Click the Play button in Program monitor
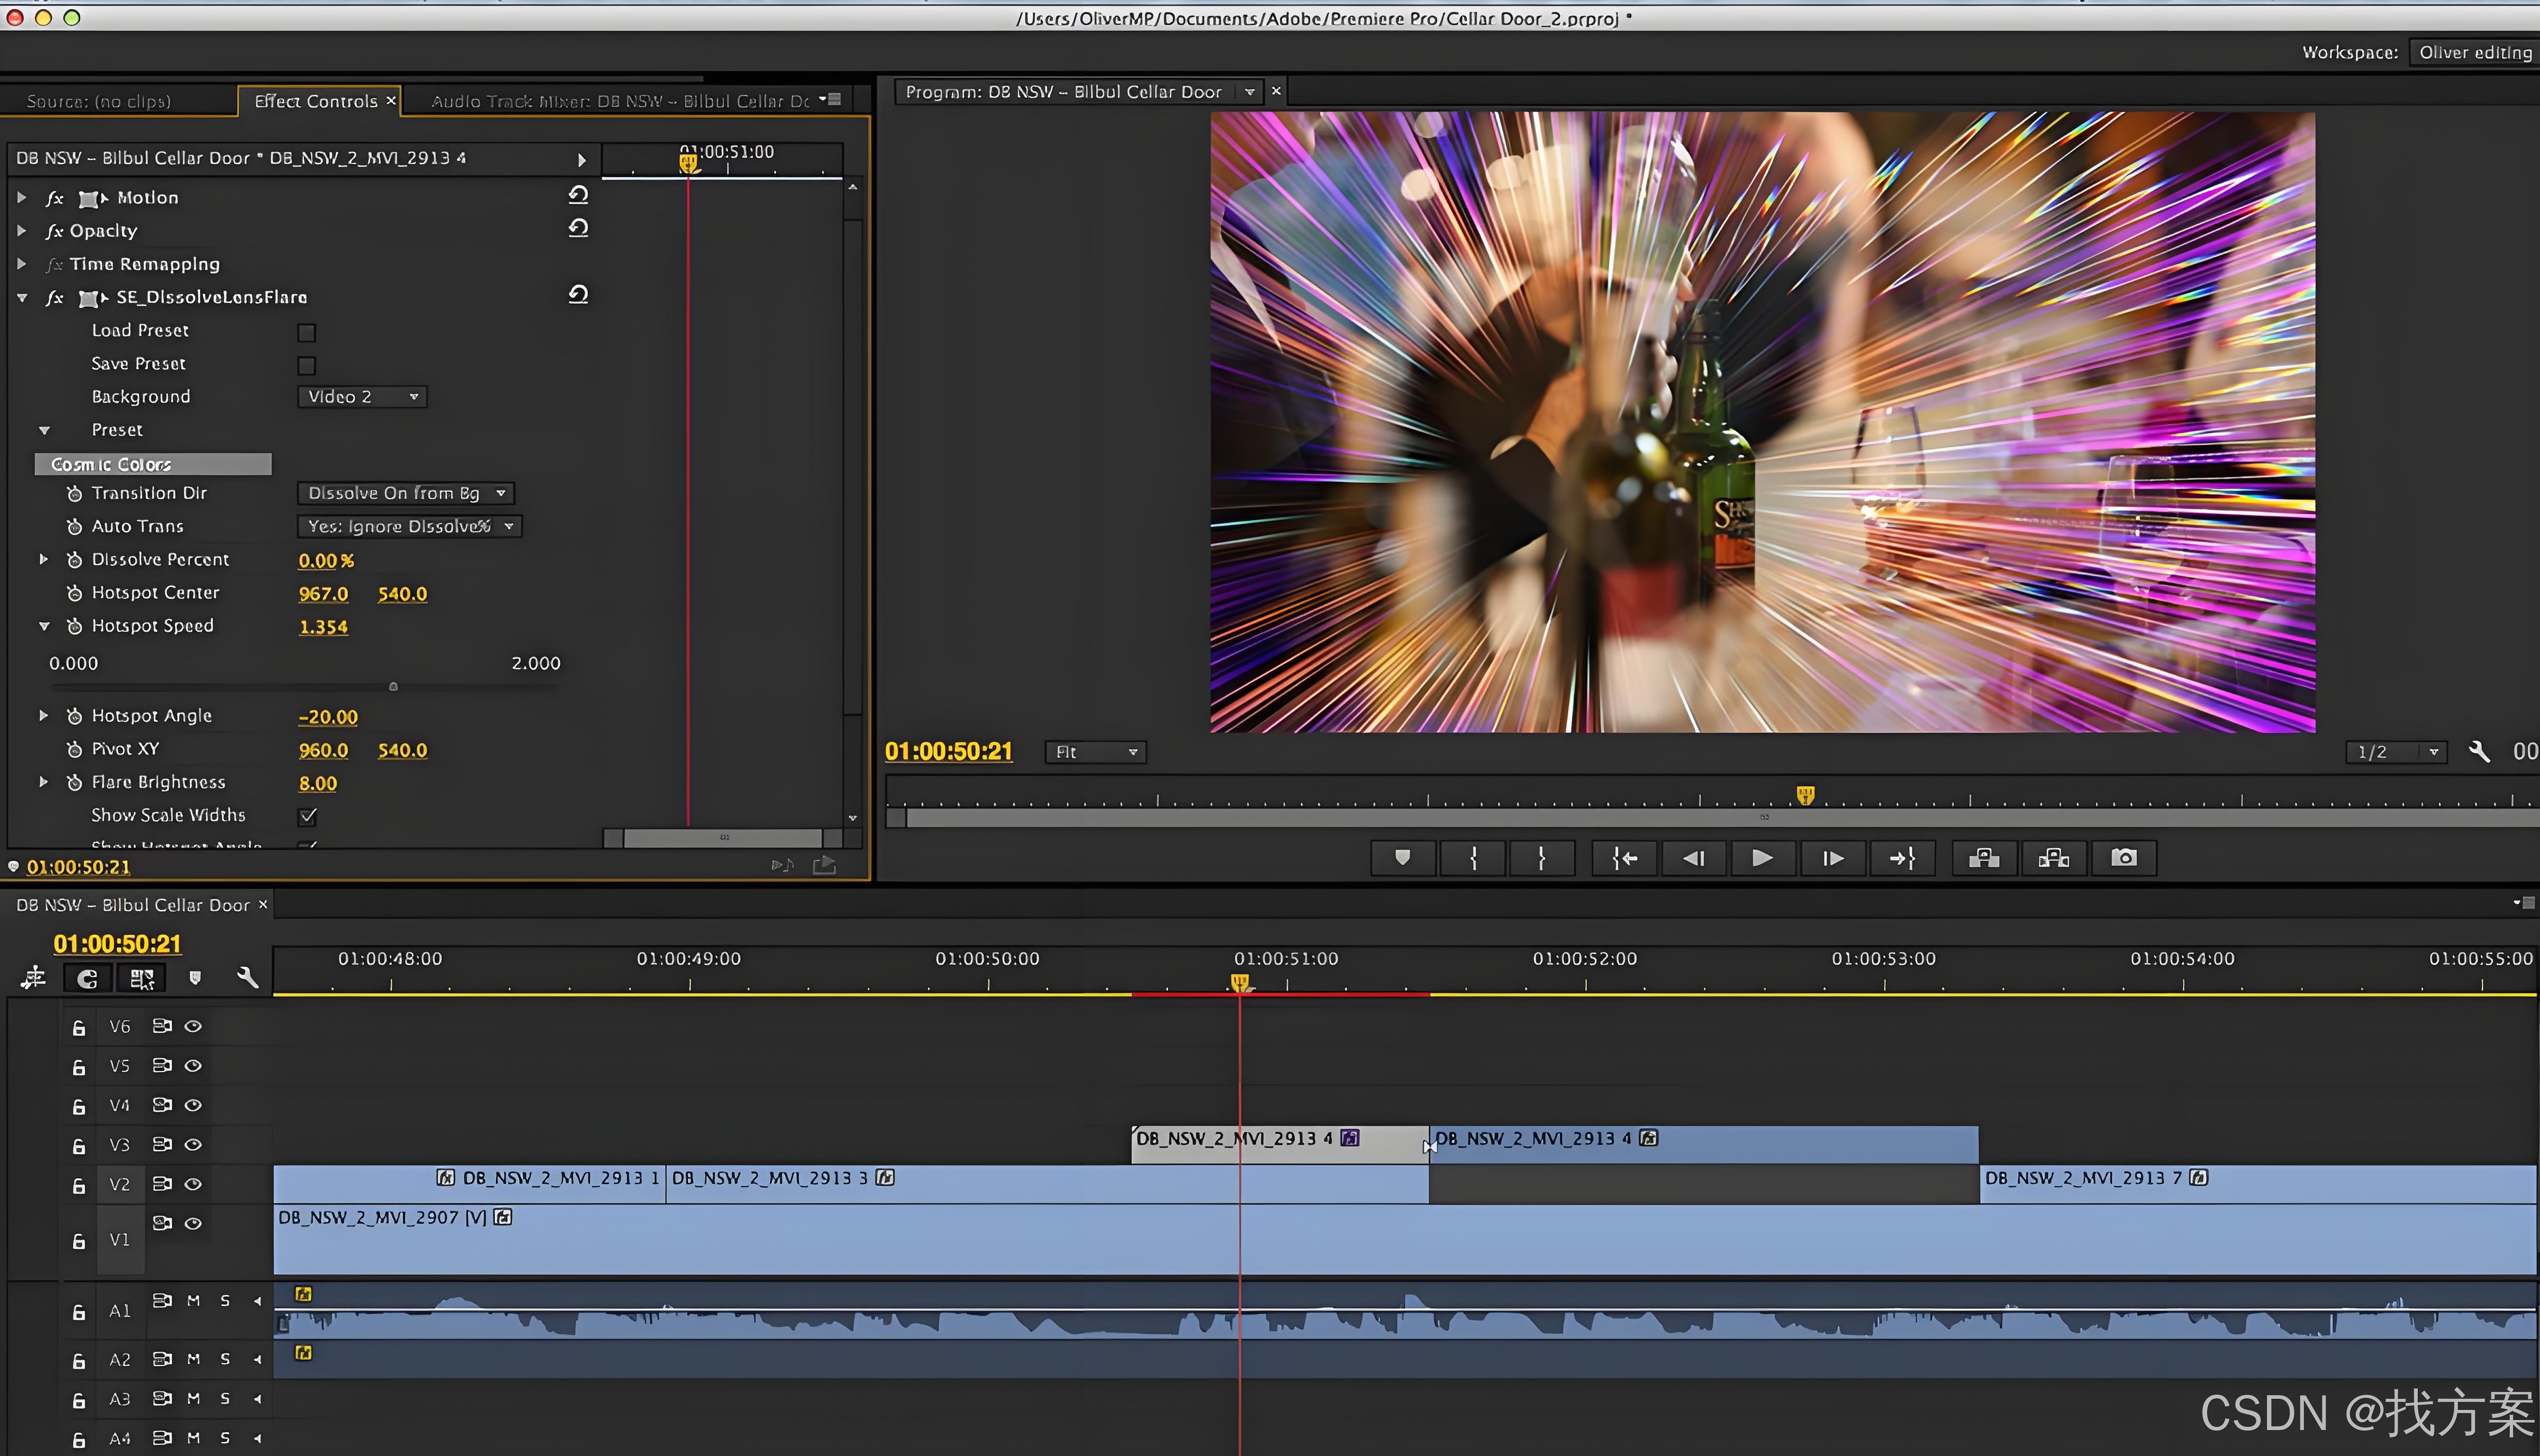This screenshot has width=2540, height=1456. pos(1762,858)
